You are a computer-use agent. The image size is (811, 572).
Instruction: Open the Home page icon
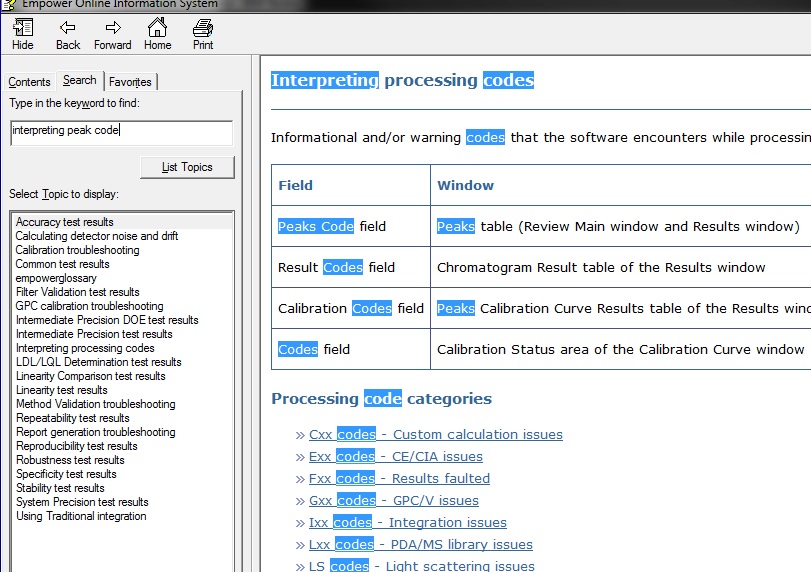coord(157,33)
